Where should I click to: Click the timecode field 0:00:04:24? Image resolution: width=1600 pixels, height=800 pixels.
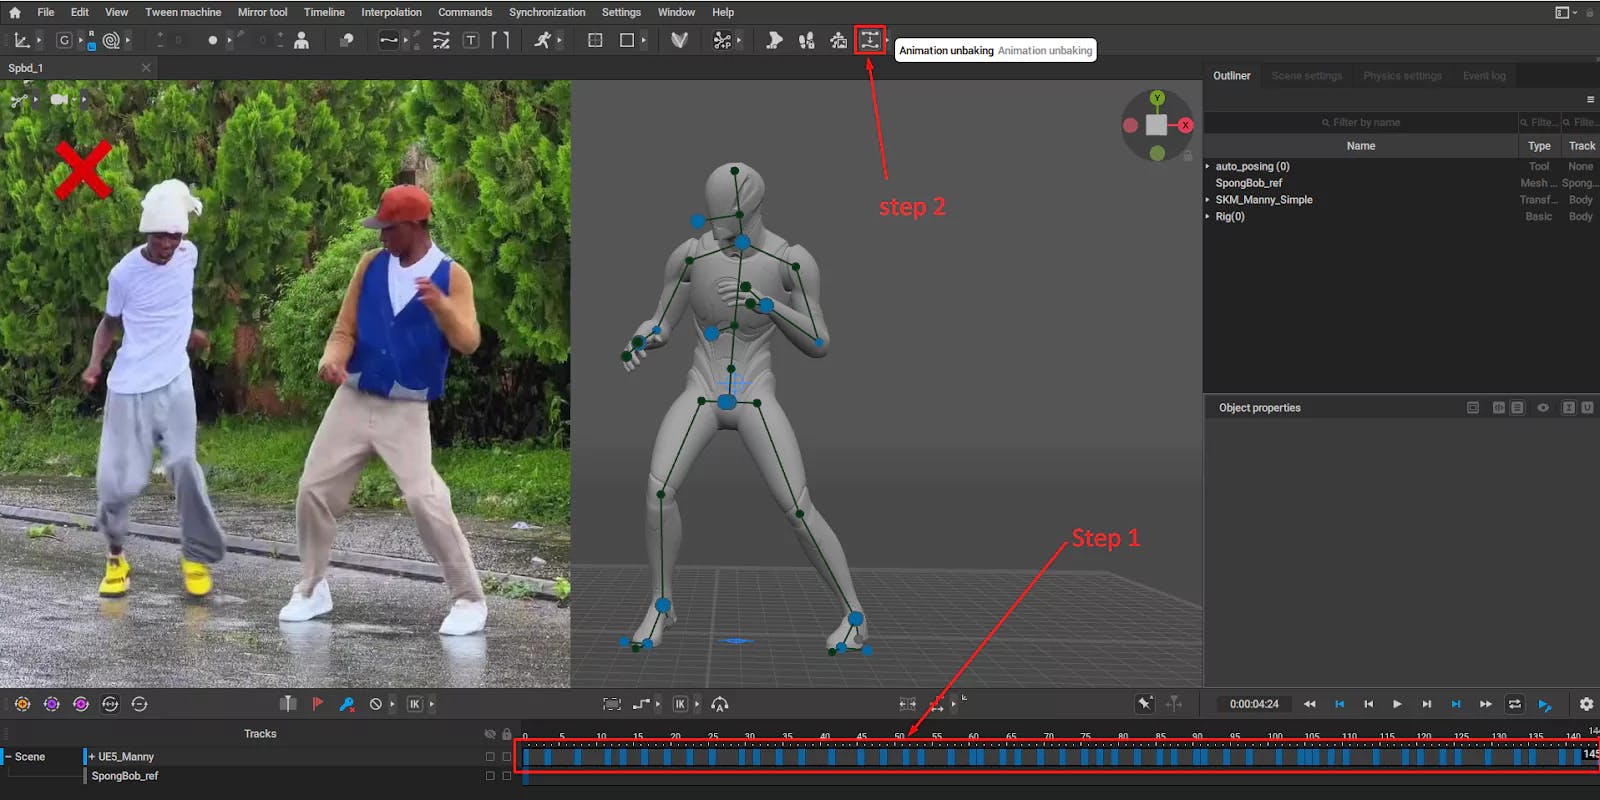coord(1254,704)
